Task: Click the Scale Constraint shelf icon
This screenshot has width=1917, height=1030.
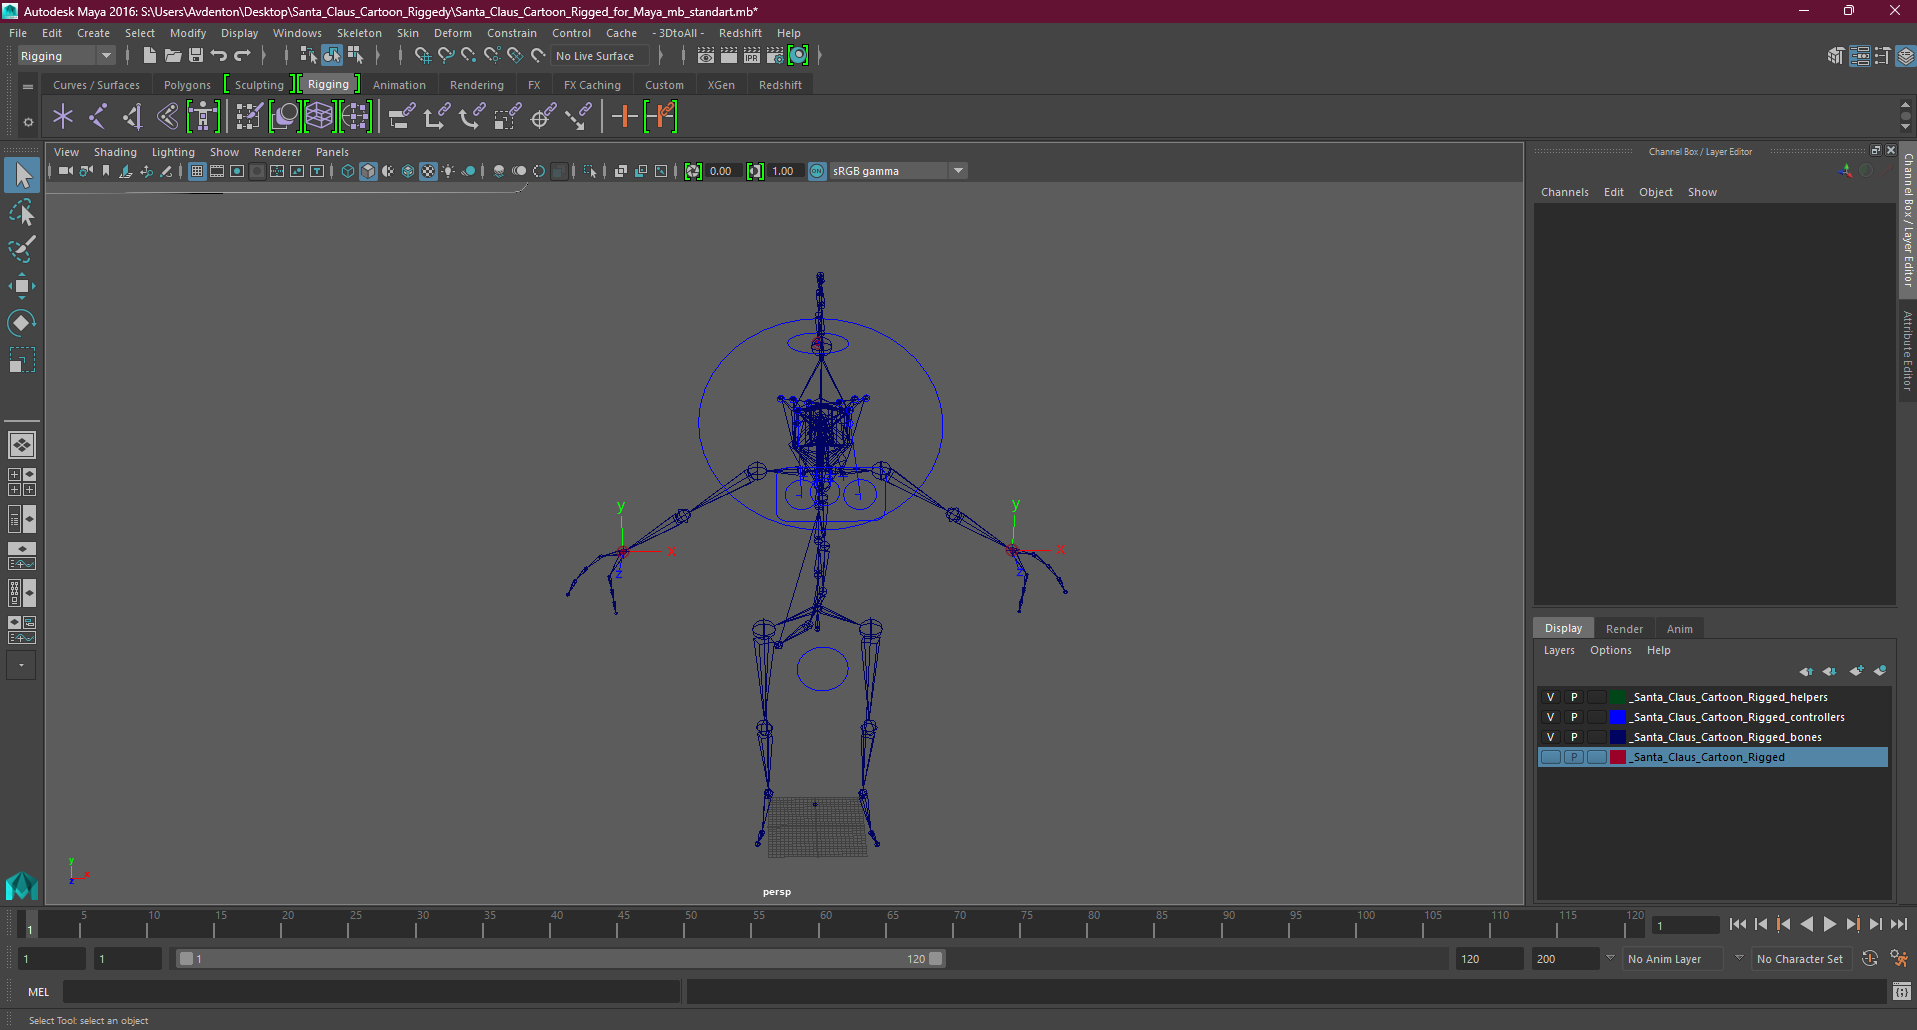Action: coord(508,117)
